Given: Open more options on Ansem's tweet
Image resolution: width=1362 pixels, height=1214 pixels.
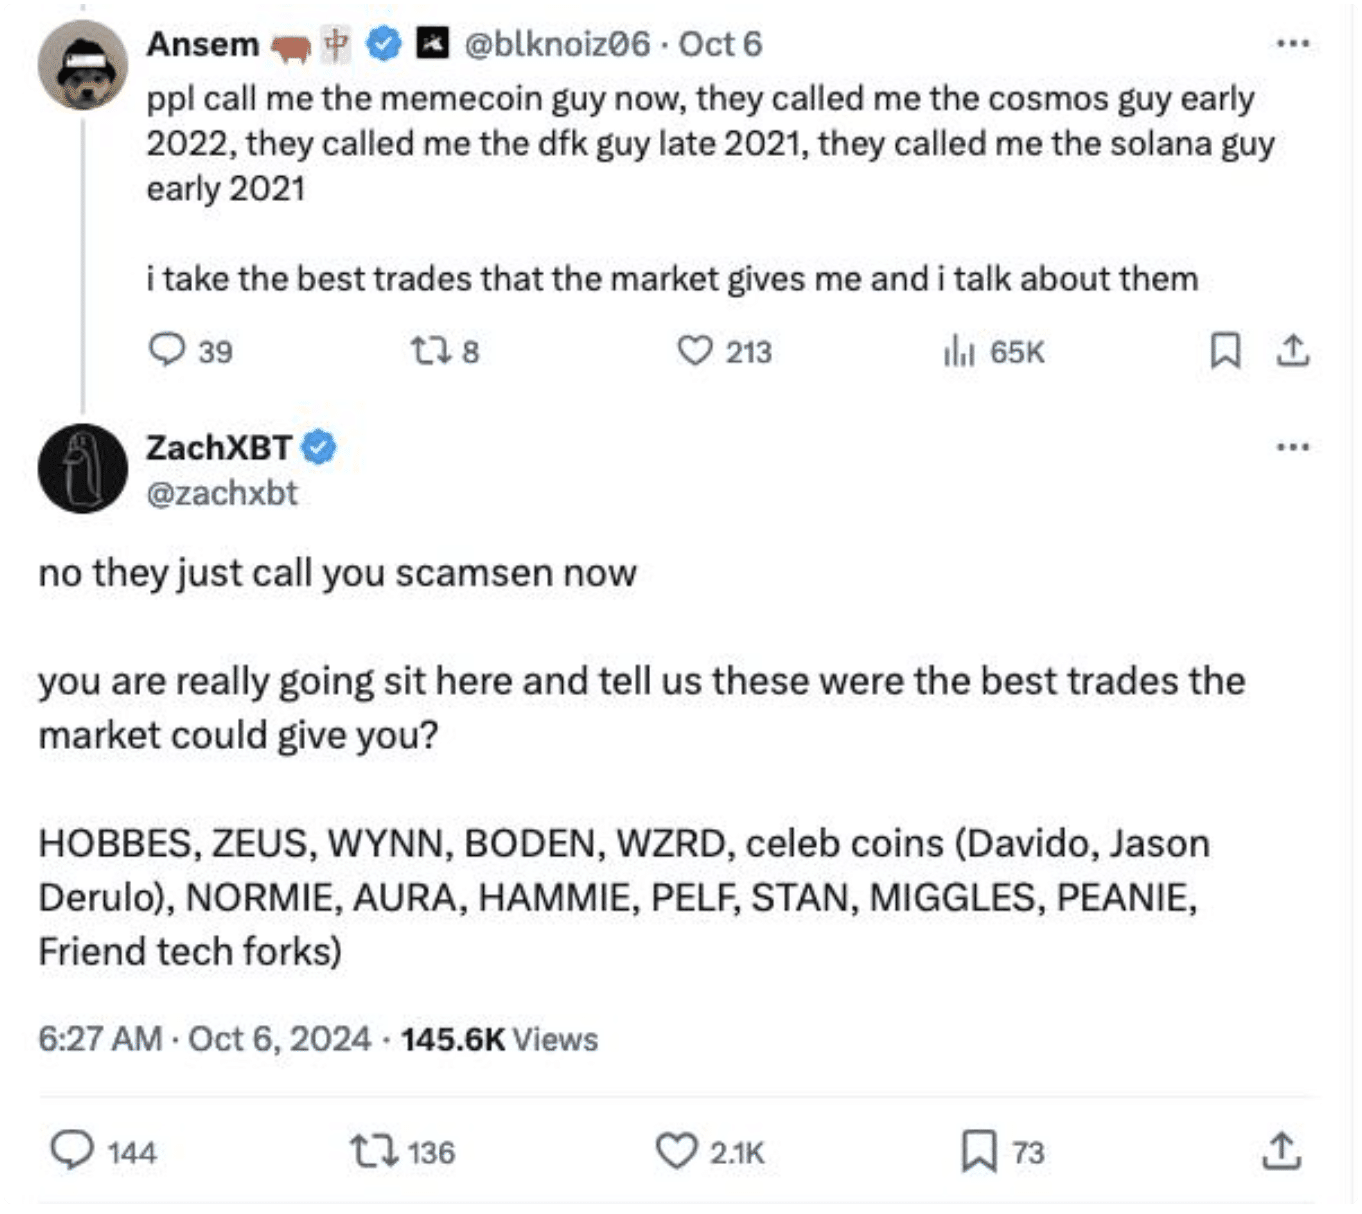Looking at the screenshot, I should pyautogui.click(x=1292, y=44).
